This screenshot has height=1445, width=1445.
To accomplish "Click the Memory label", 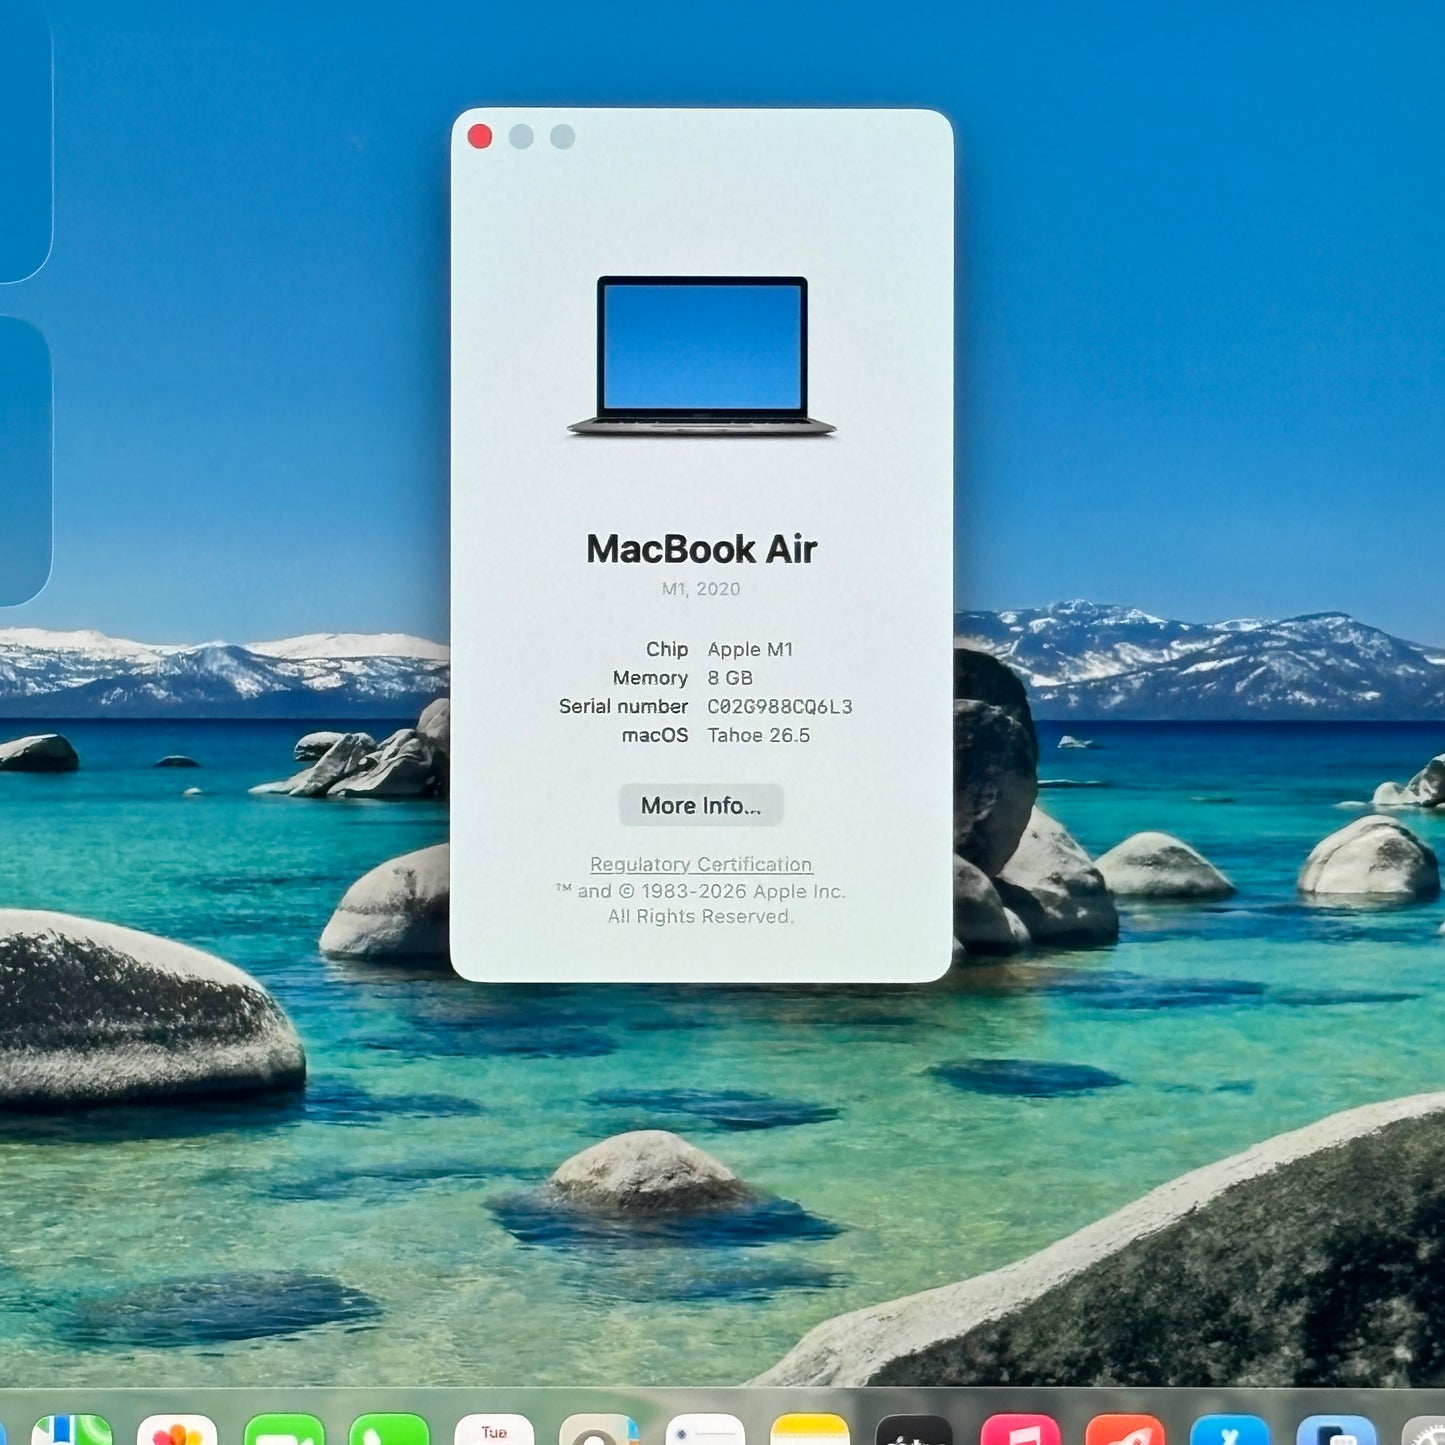I will 650,678.
